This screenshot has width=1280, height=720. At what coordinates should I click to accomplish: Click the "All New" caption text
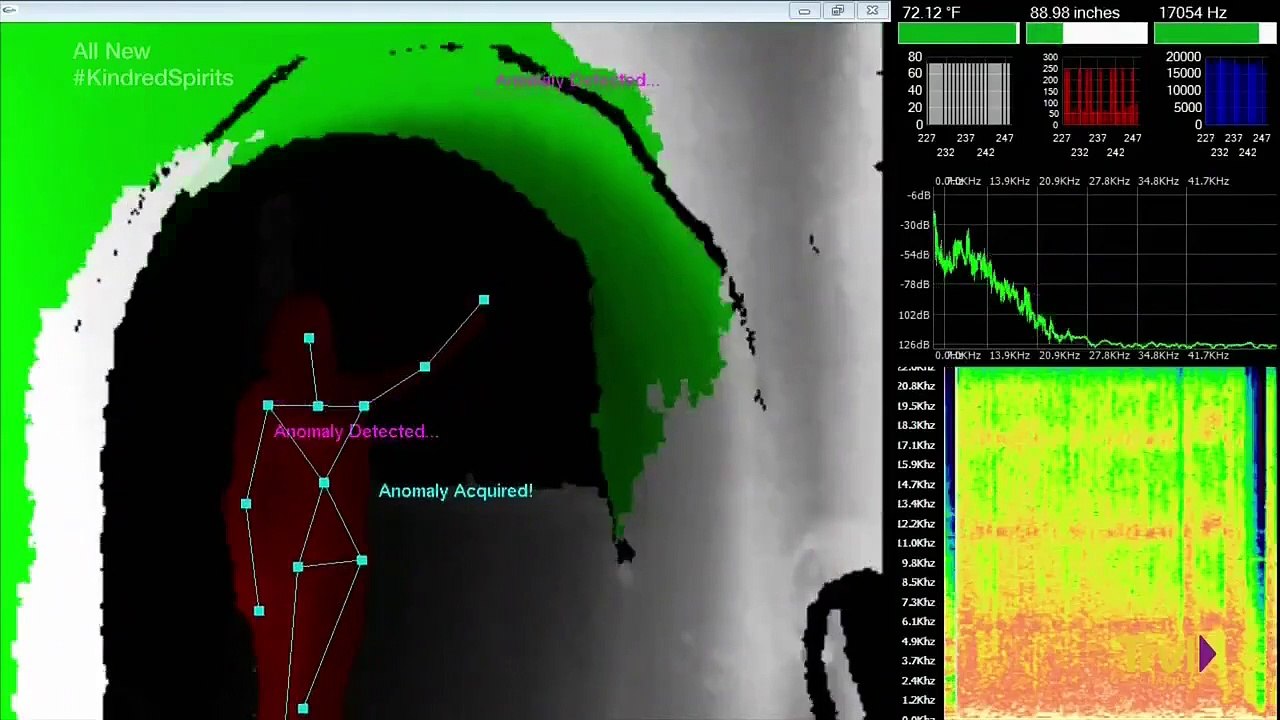point(112,51)
